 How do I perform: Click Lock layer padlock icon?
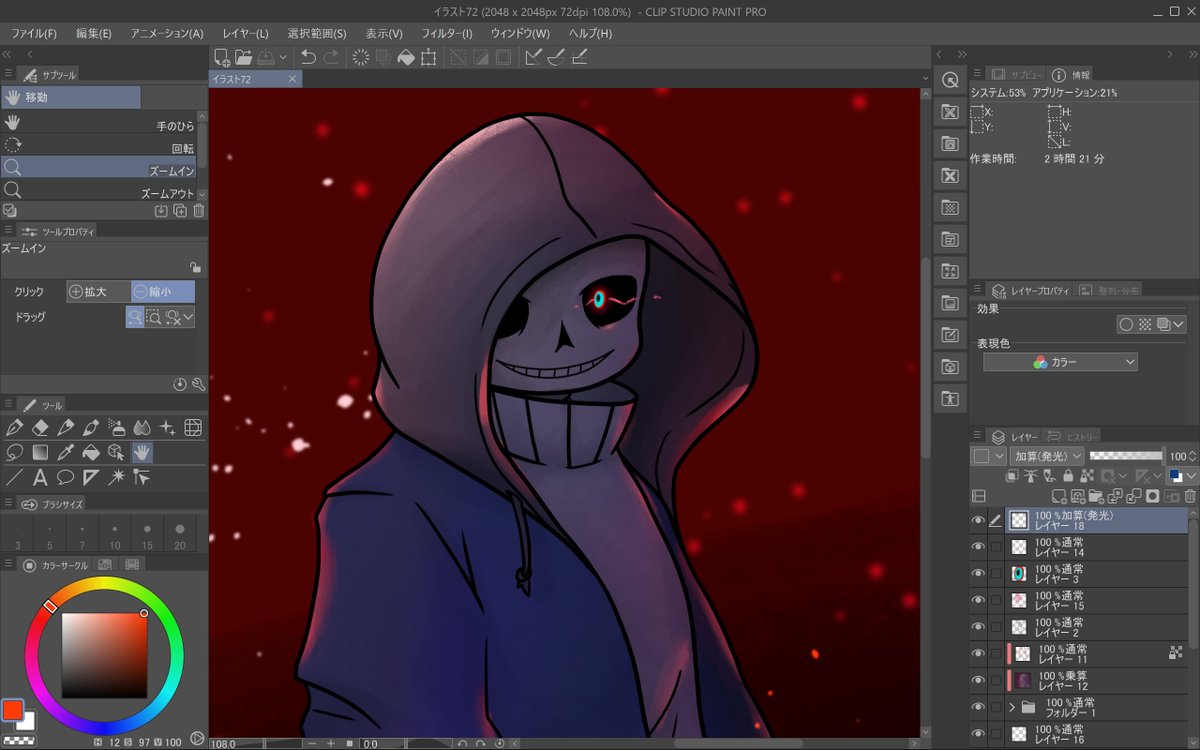(1068, 476)
